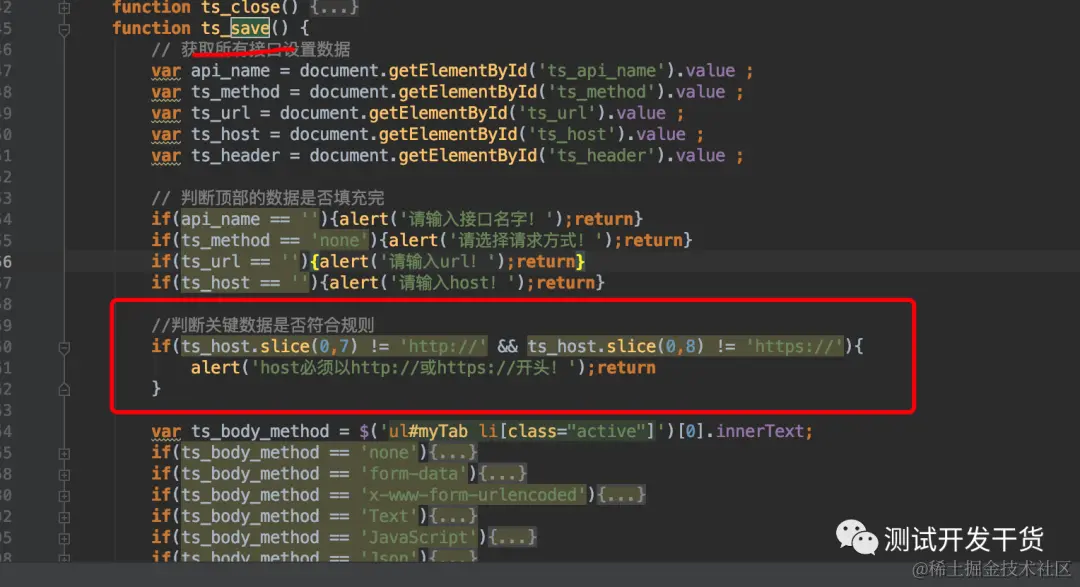The image size is (1080, 587).
Task: Click the 'ts_header' string in getElementById call
Action: (601, 156)
